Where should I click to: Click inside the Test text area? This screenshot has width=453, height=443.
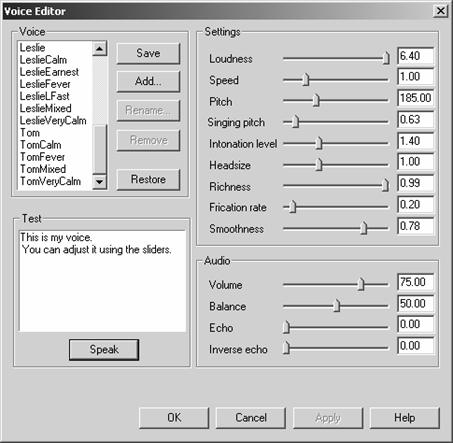tap(103, 281)
